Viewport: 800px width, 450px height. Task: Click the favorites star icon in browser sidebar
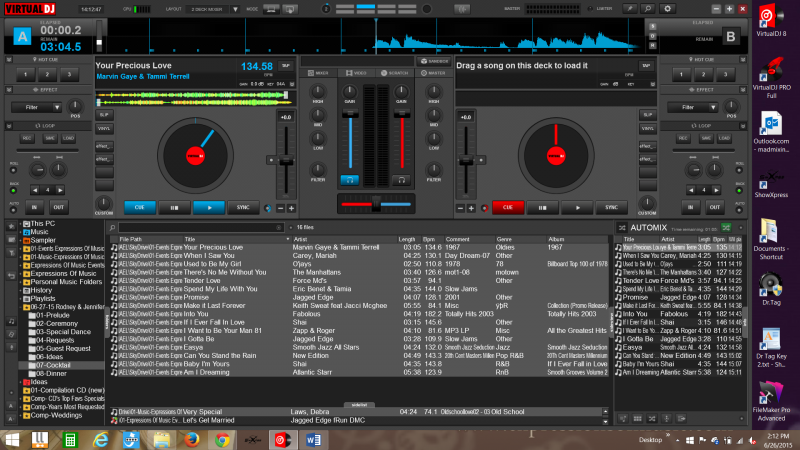11,226
